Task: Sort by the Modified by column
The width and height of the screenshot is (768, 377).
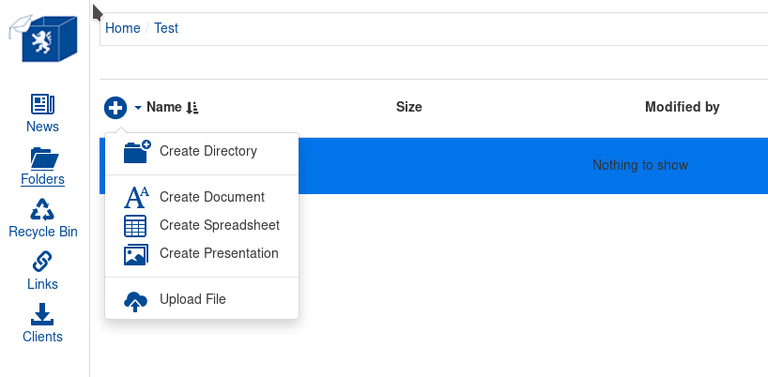Action: [x=682, y=107]
